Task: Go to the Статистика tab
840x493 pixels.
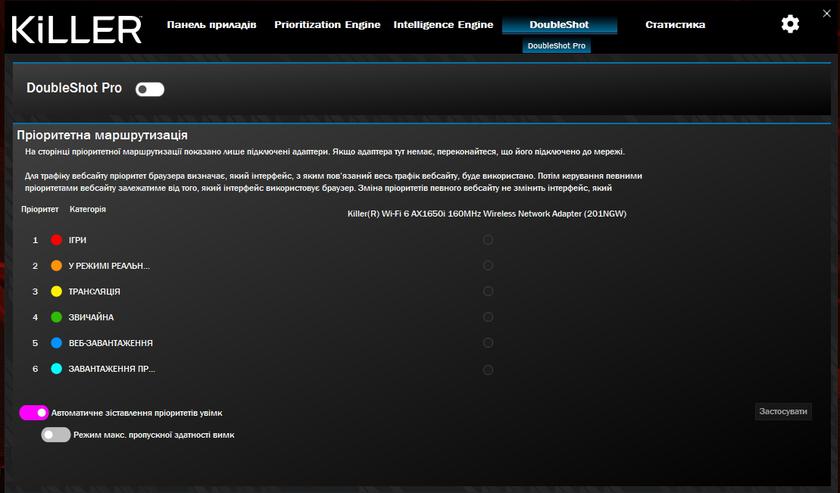Action: pyautogui.click(x=675, y=24)
